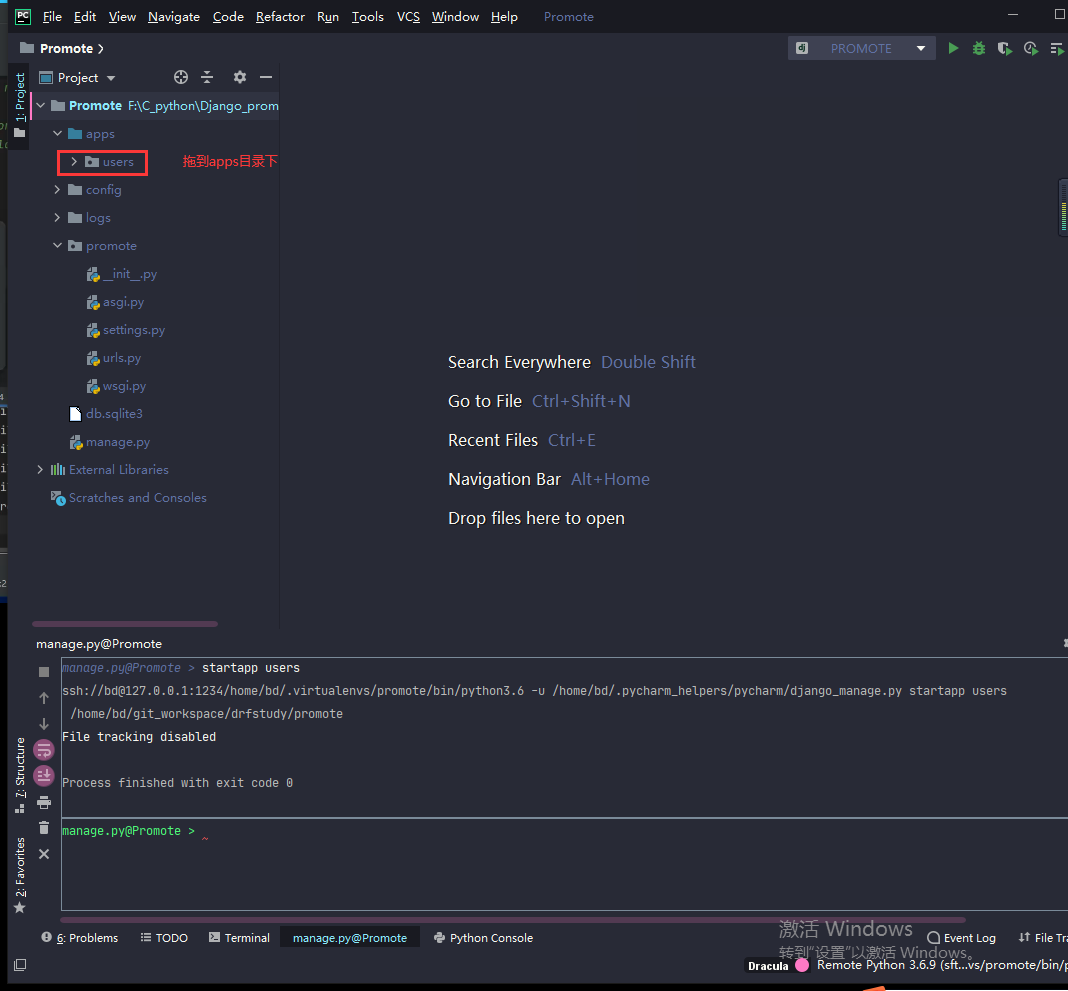
Task: Click the manage.py command input field
Action: click(x=565, y=864)
